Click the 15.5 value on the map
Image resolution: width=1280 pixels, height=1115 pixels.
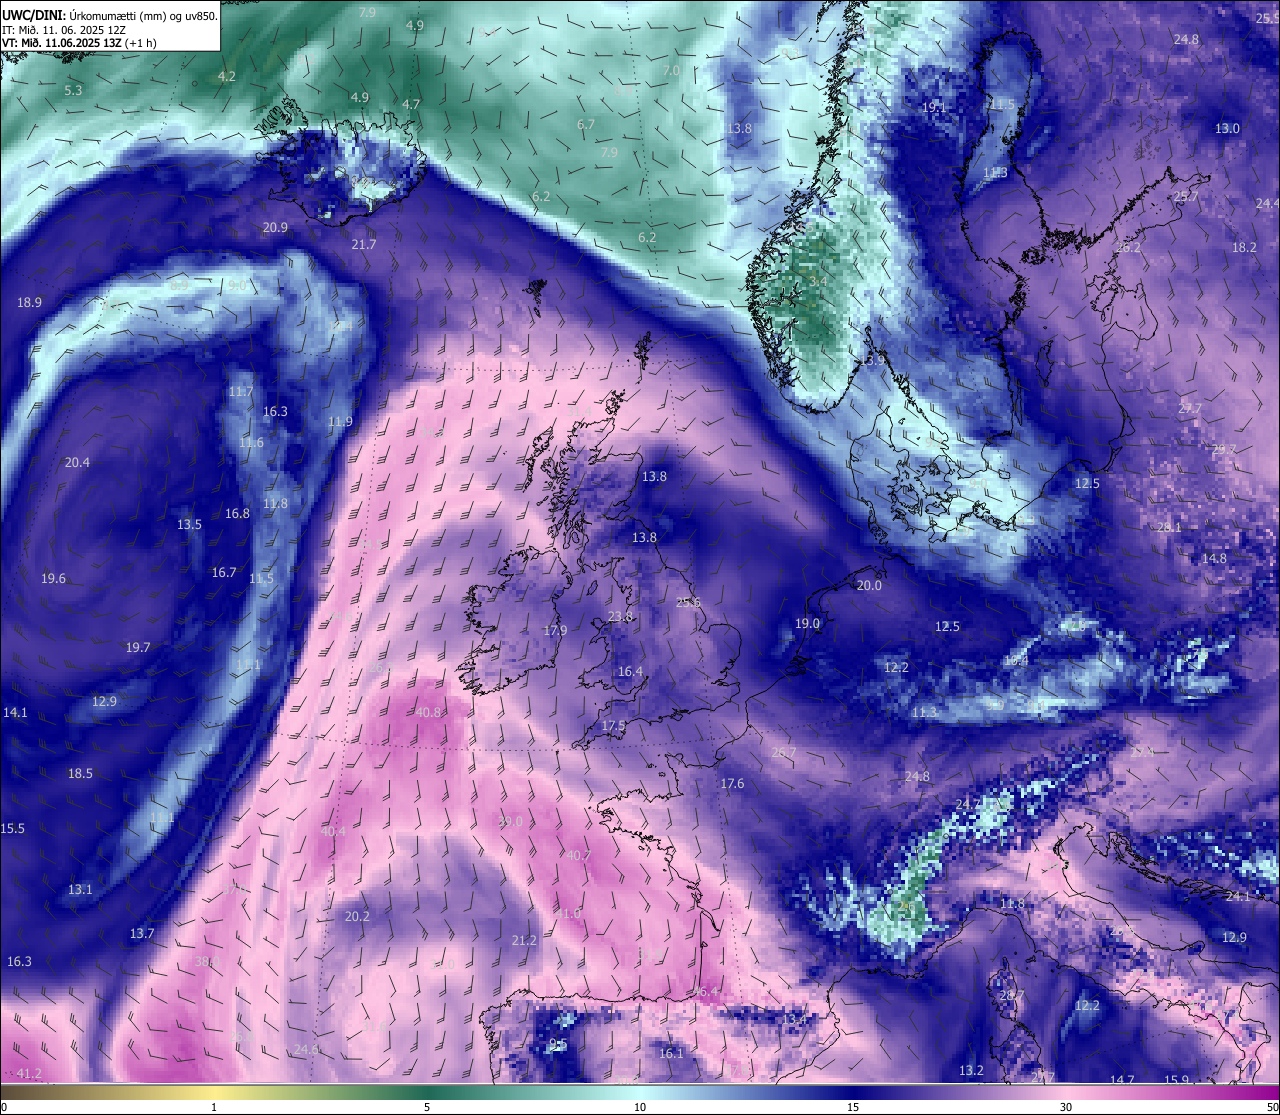point(13,828)
